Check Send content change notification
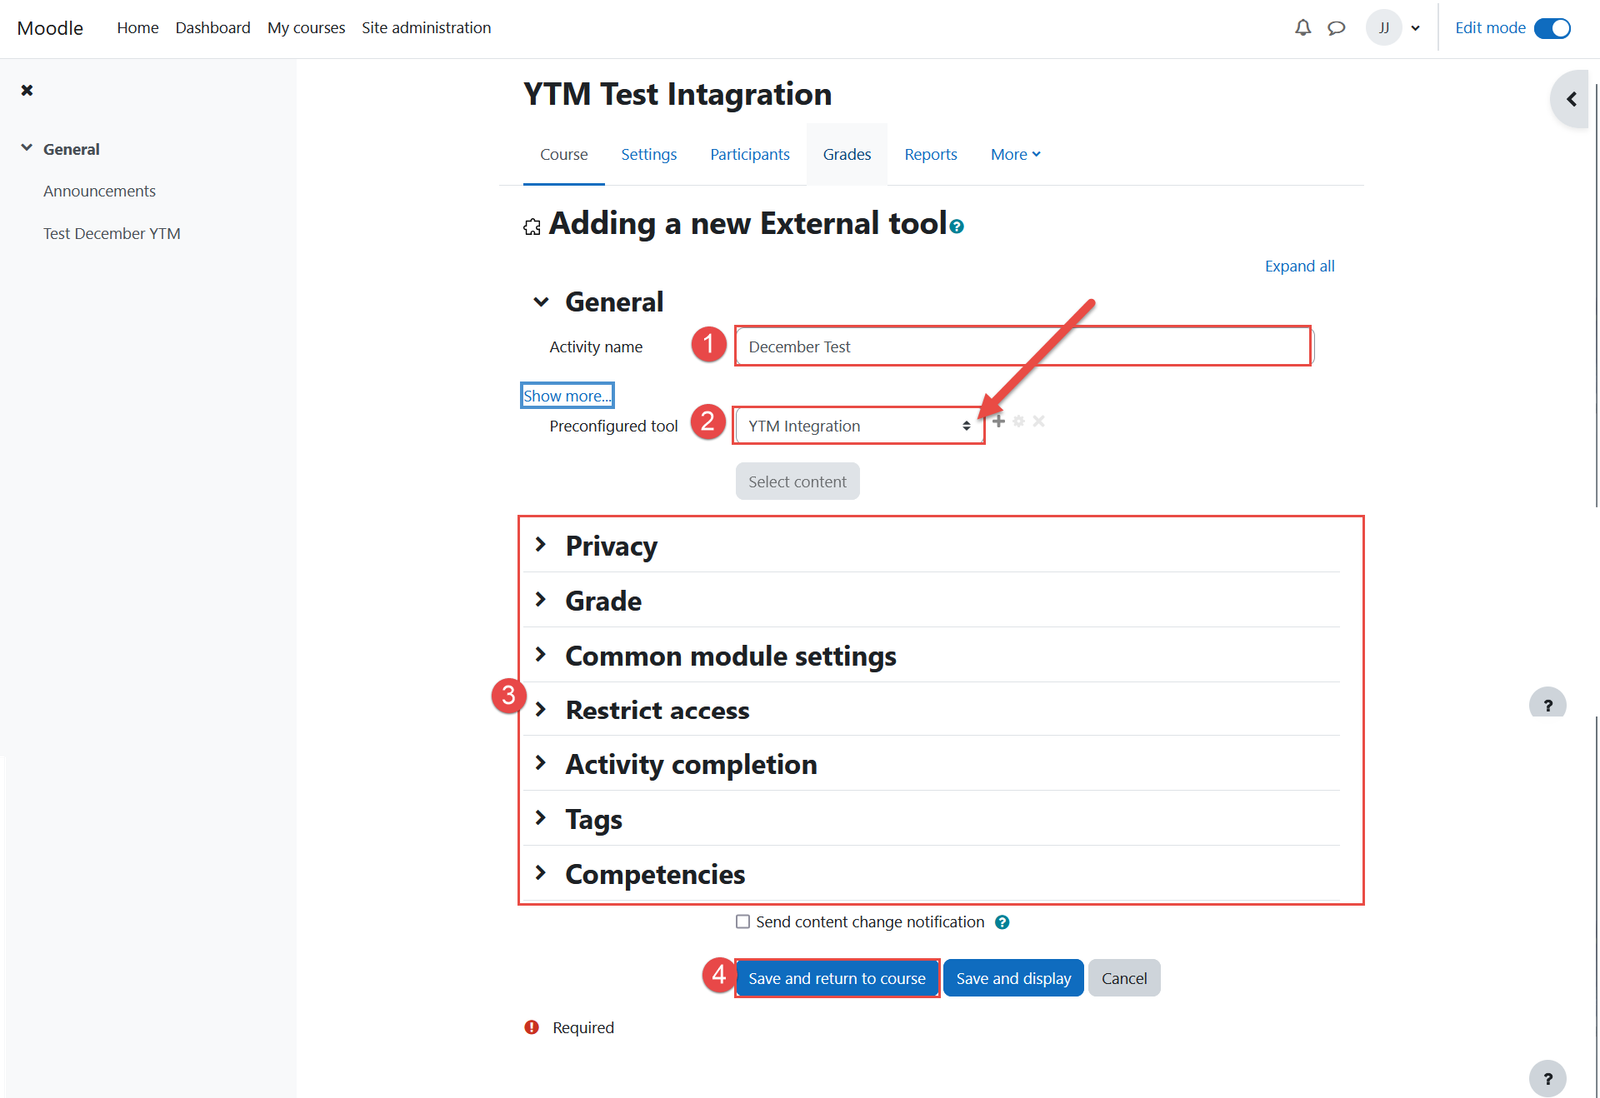This screenshot has height=1098, width=1600. [743, 922]
